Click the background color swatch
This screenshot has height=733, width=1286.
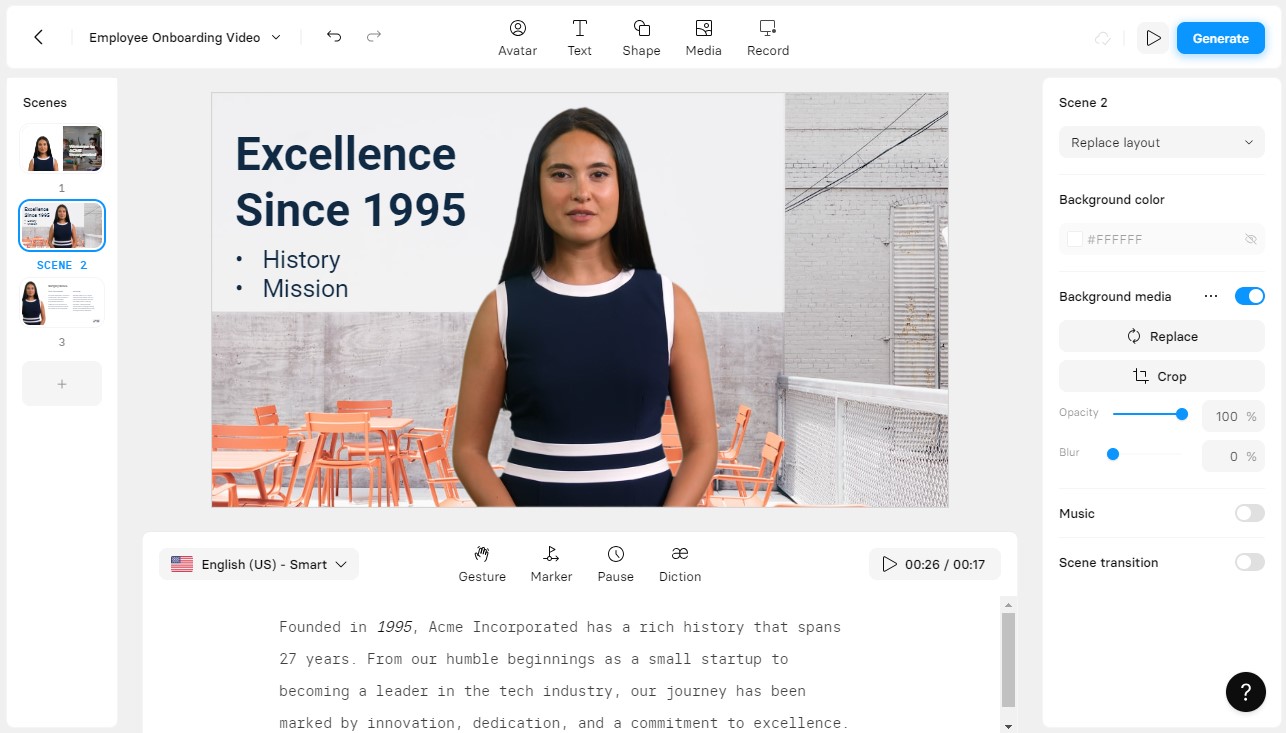point(1075,239)
